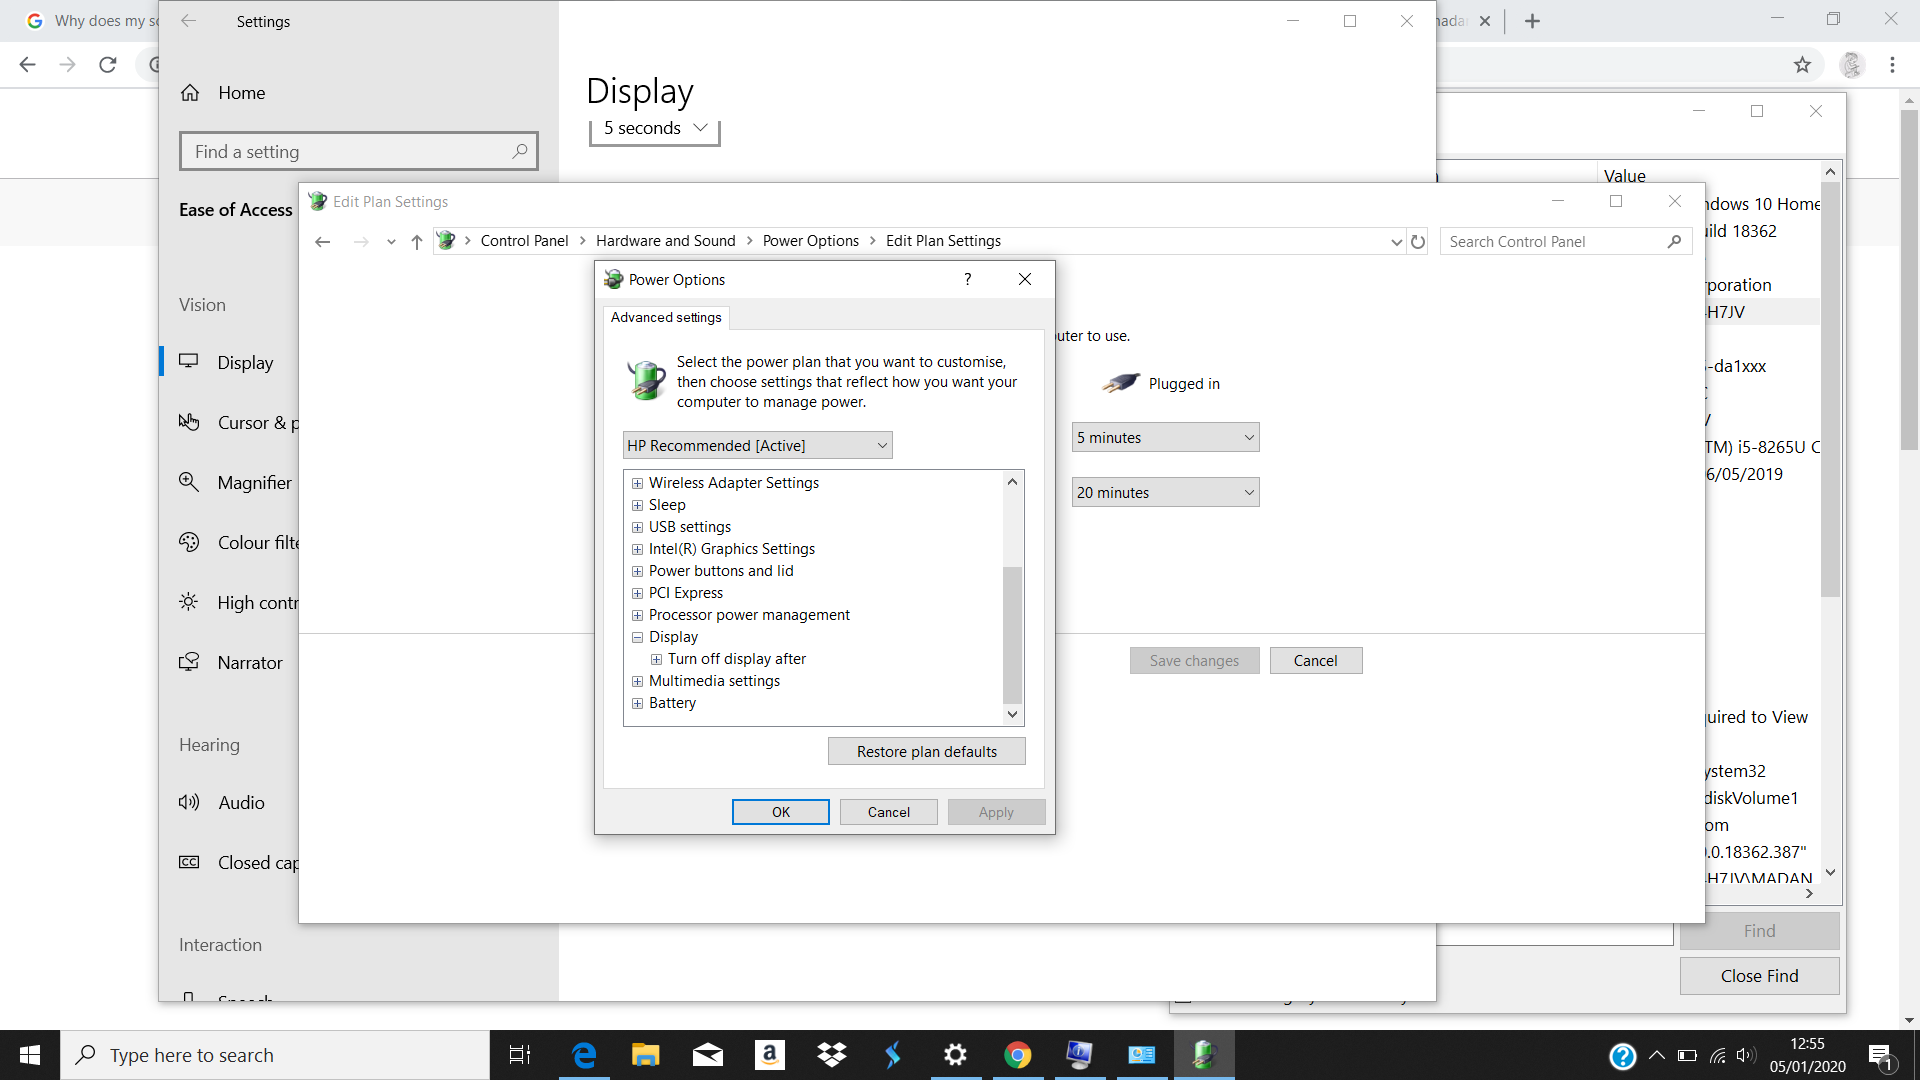Open the volume control in the system tray
This screenshot has width=1920, height=1080.
pyautogui.click(x=1748, y=1054)
